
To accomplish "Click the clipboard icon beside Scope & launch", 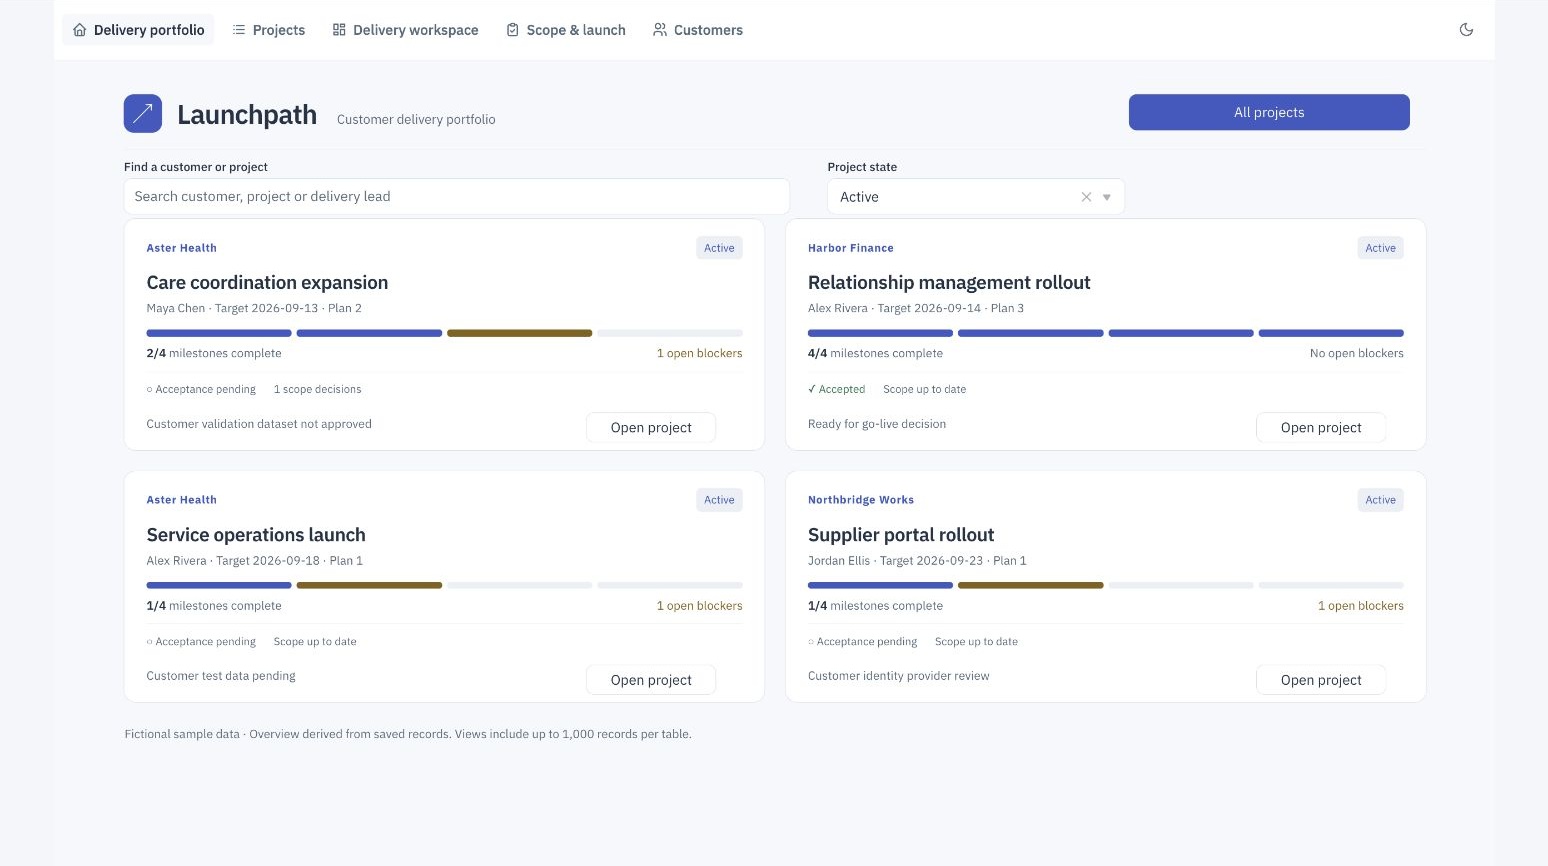I will click(513, 30).
